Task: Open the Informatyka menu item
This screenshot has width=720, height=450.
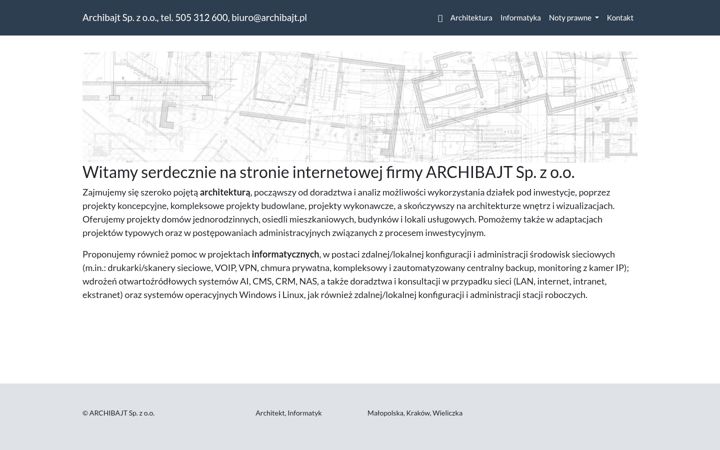Action: click(520, 18)
